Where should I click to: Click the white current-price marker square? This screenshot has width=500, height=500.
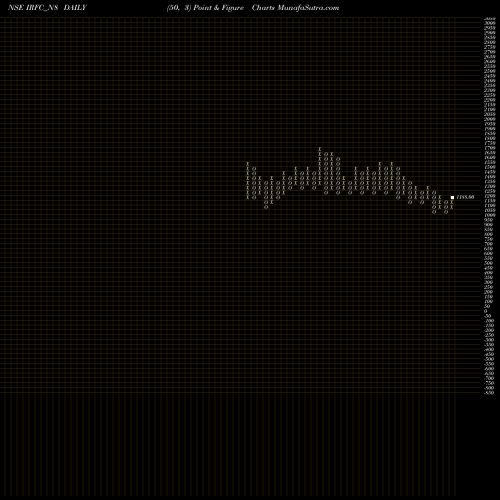coord(452,197)
